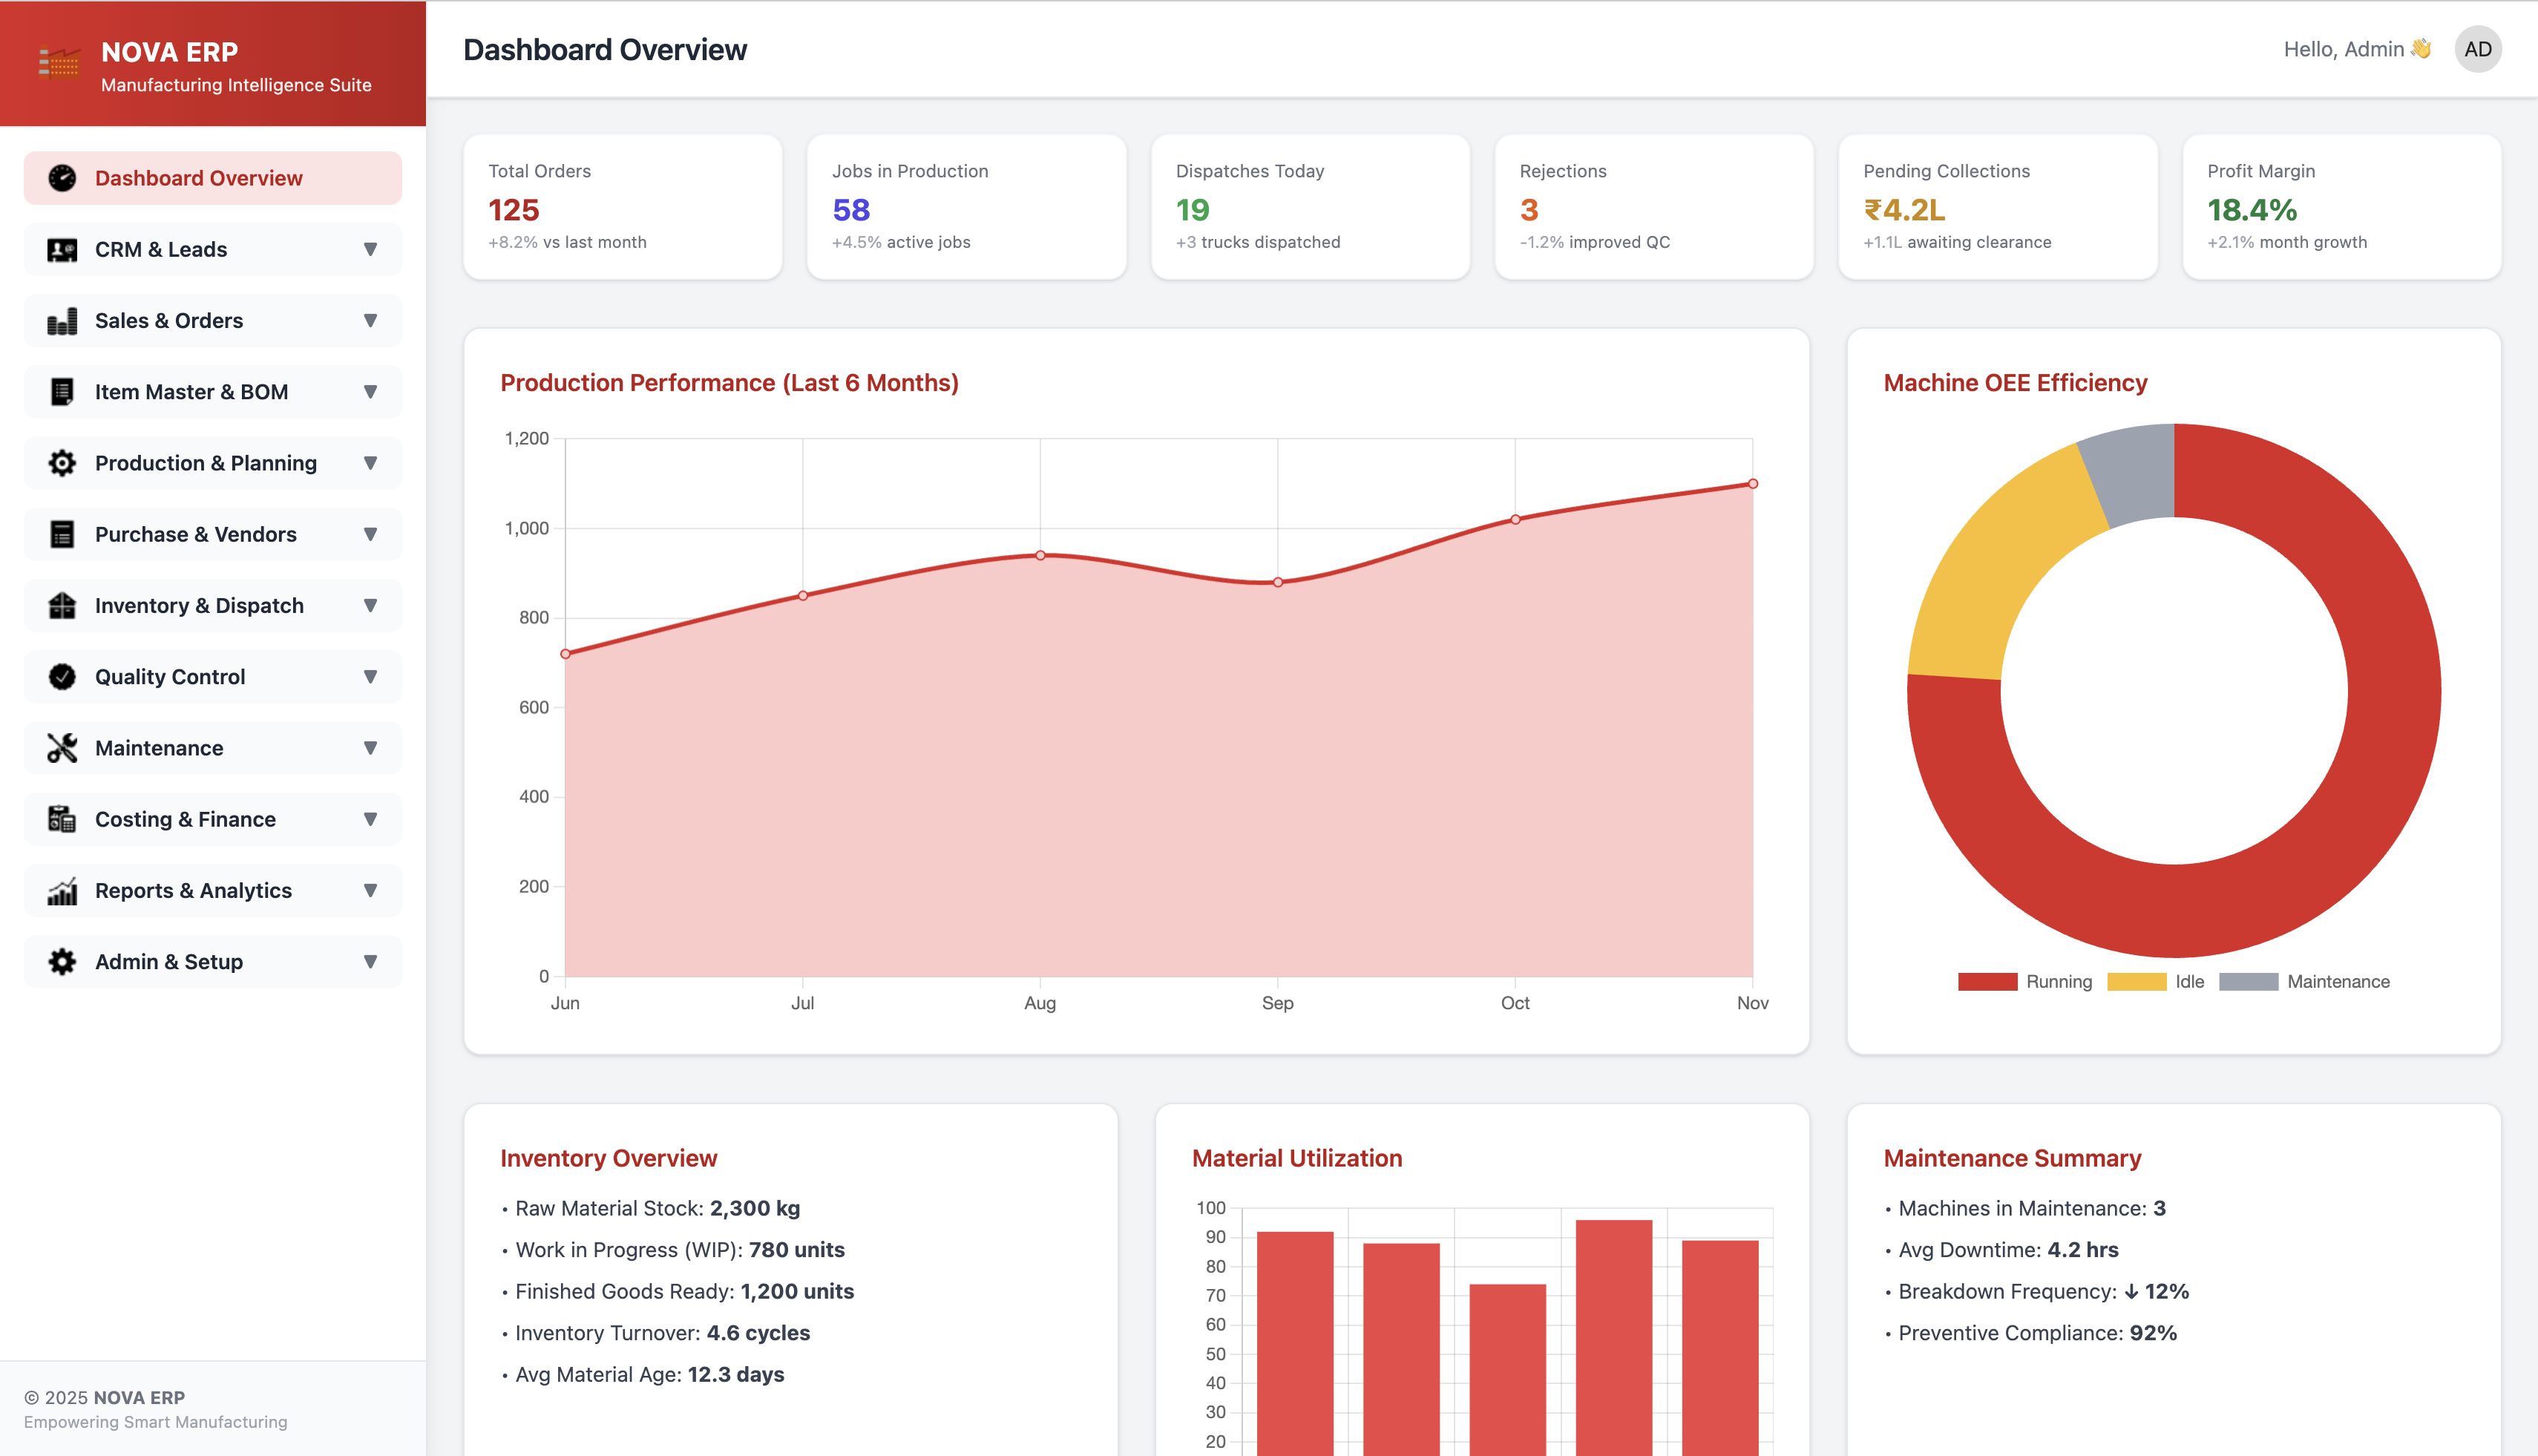Click the Inventory & Dispatch warehouse icon
The height and width of the screenshot is (1456, 2538).
pyautogui.click(x=62, y=606)
